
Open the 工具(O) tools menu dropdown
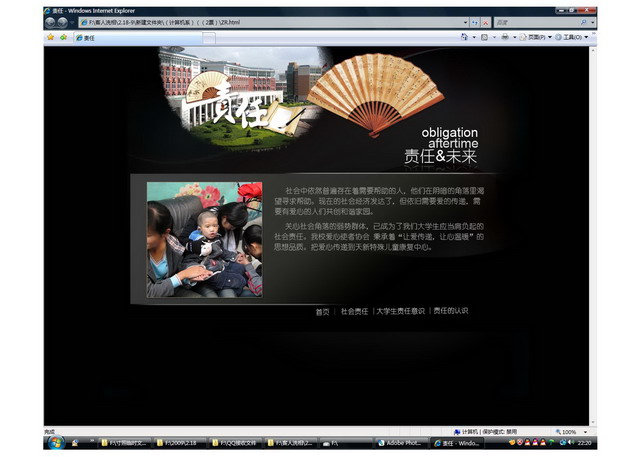(574, 37)
